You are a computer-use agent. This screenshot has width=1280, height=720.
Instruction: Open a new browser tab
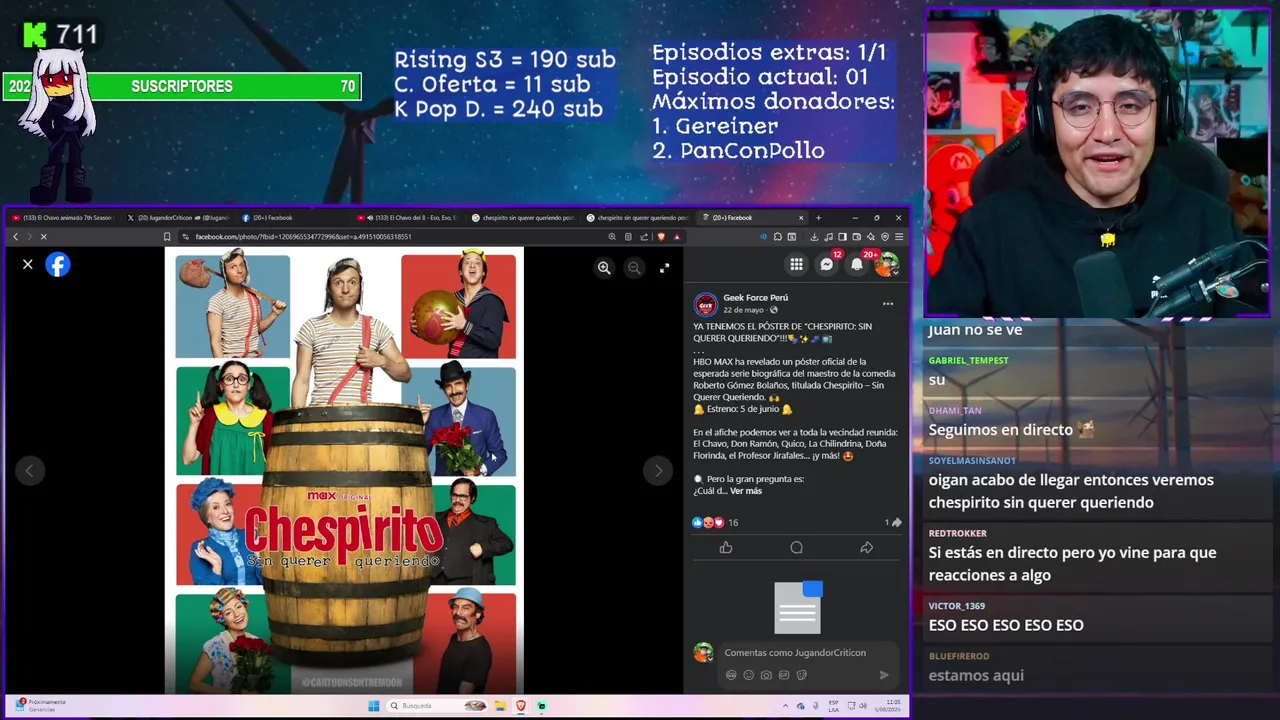pos(818,217)
